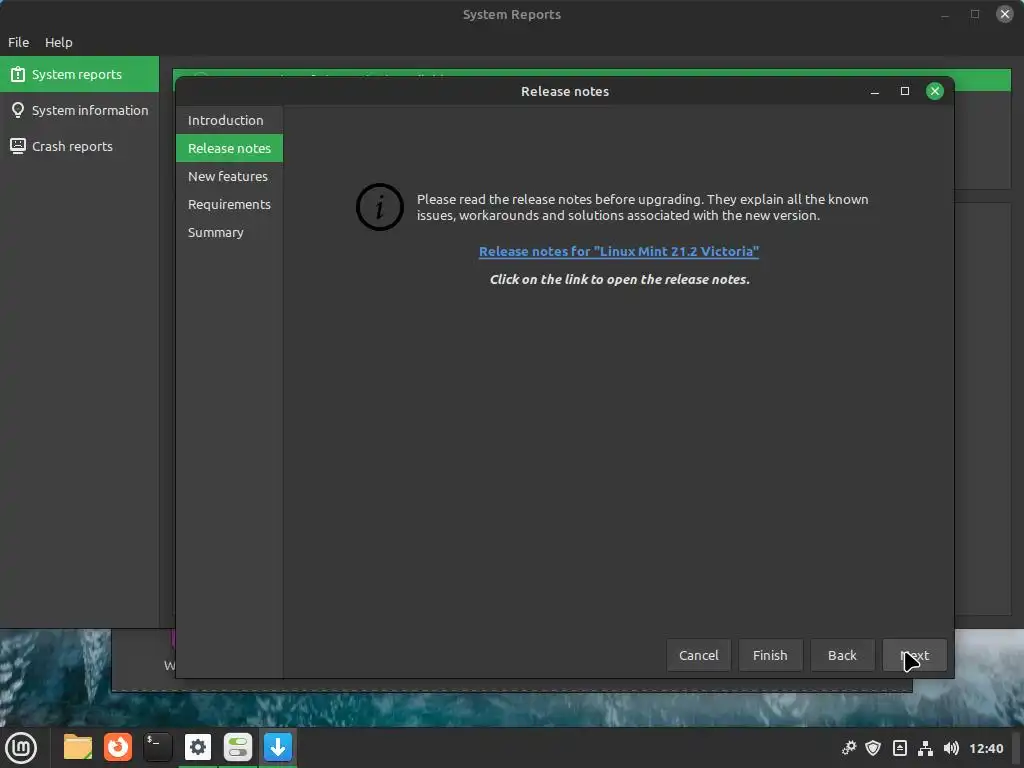
Task: Maximize the Release notes dialog
Action: click(x=904, y=91)
